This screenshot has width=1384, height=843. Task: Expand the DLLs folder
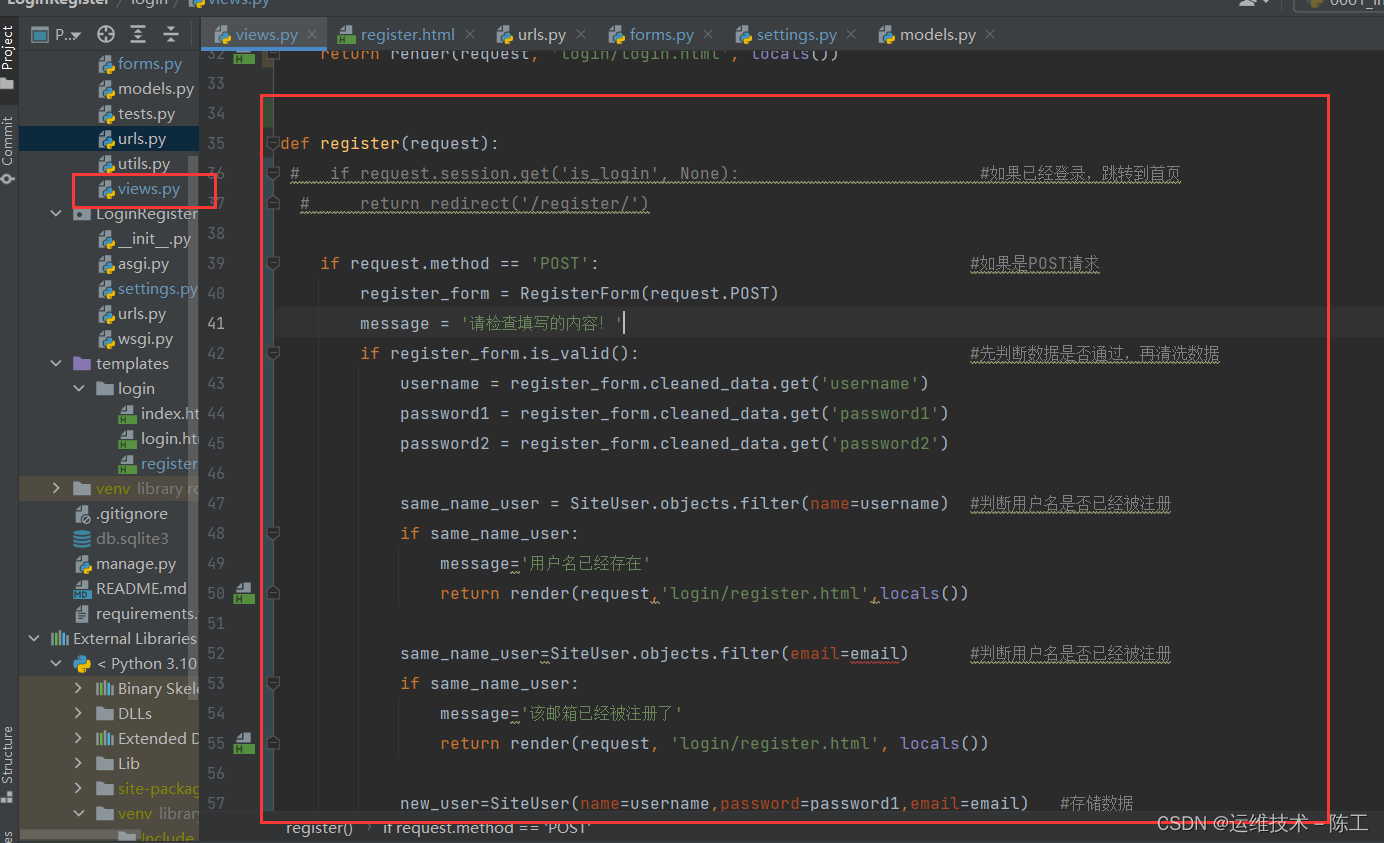(79, 714)
